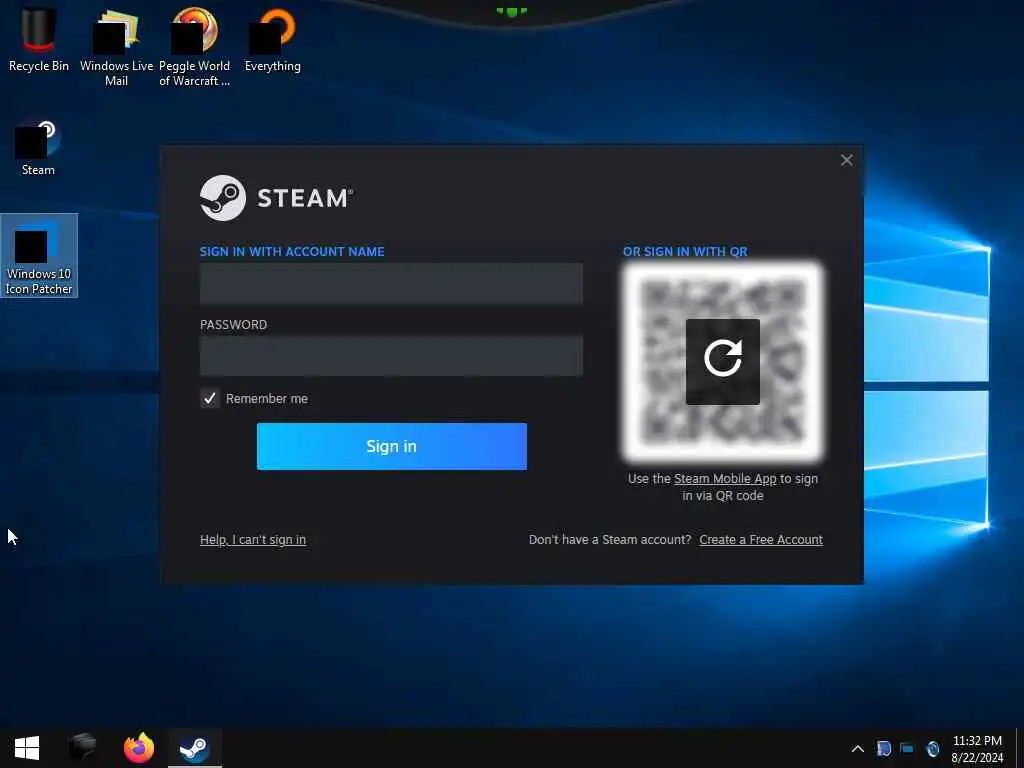The width and height of the screenshot is (1024, 768).
Task: Show hidden system tray icons
Action: [x=858, y=748]
